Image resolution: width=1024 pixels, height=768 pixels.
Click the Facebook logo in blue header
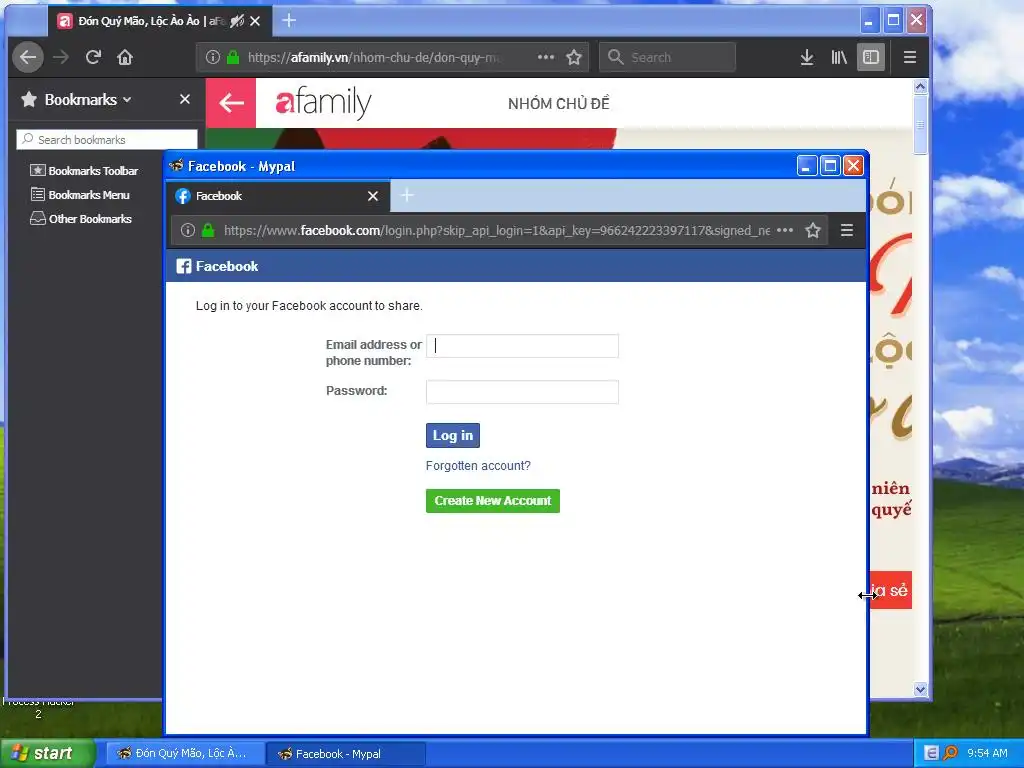[217, 266]
